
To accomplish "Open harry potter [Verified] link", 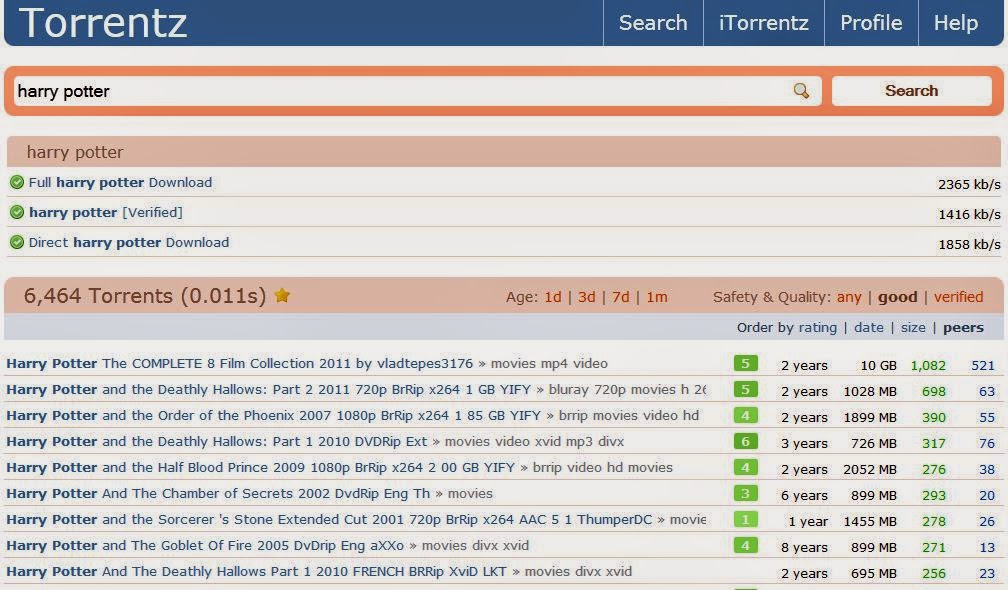I will click(x=105, y=212).
